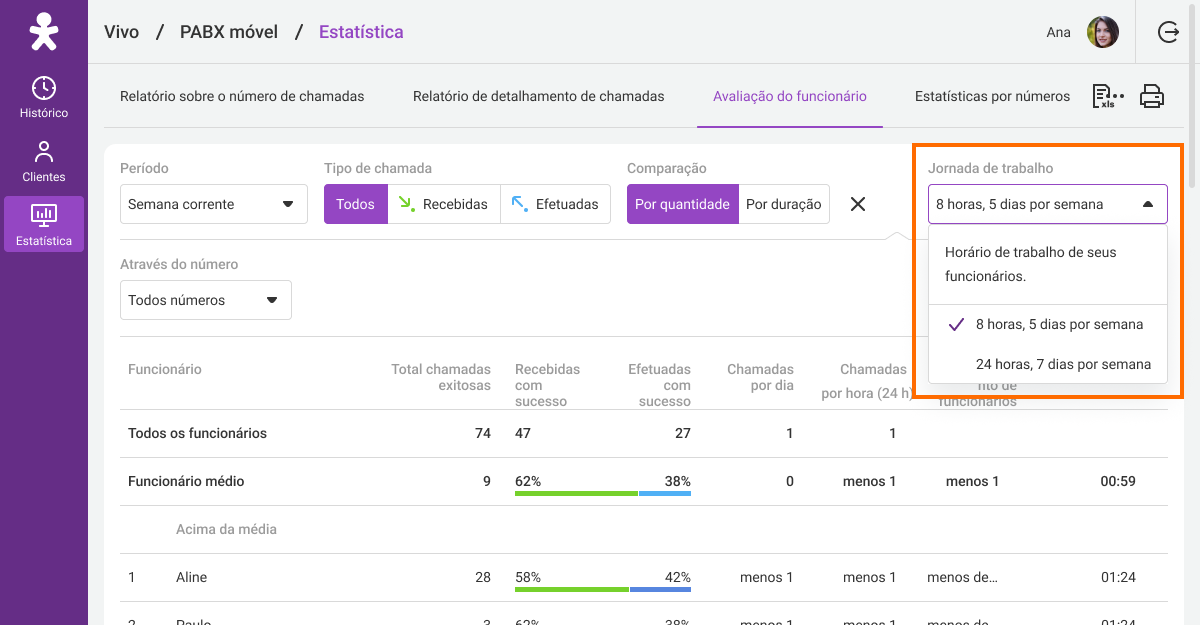The height and width of the screenshot is (625, 1200).
Task: Open Relatório sobre o número de chamadas tab
Action: 242,96
